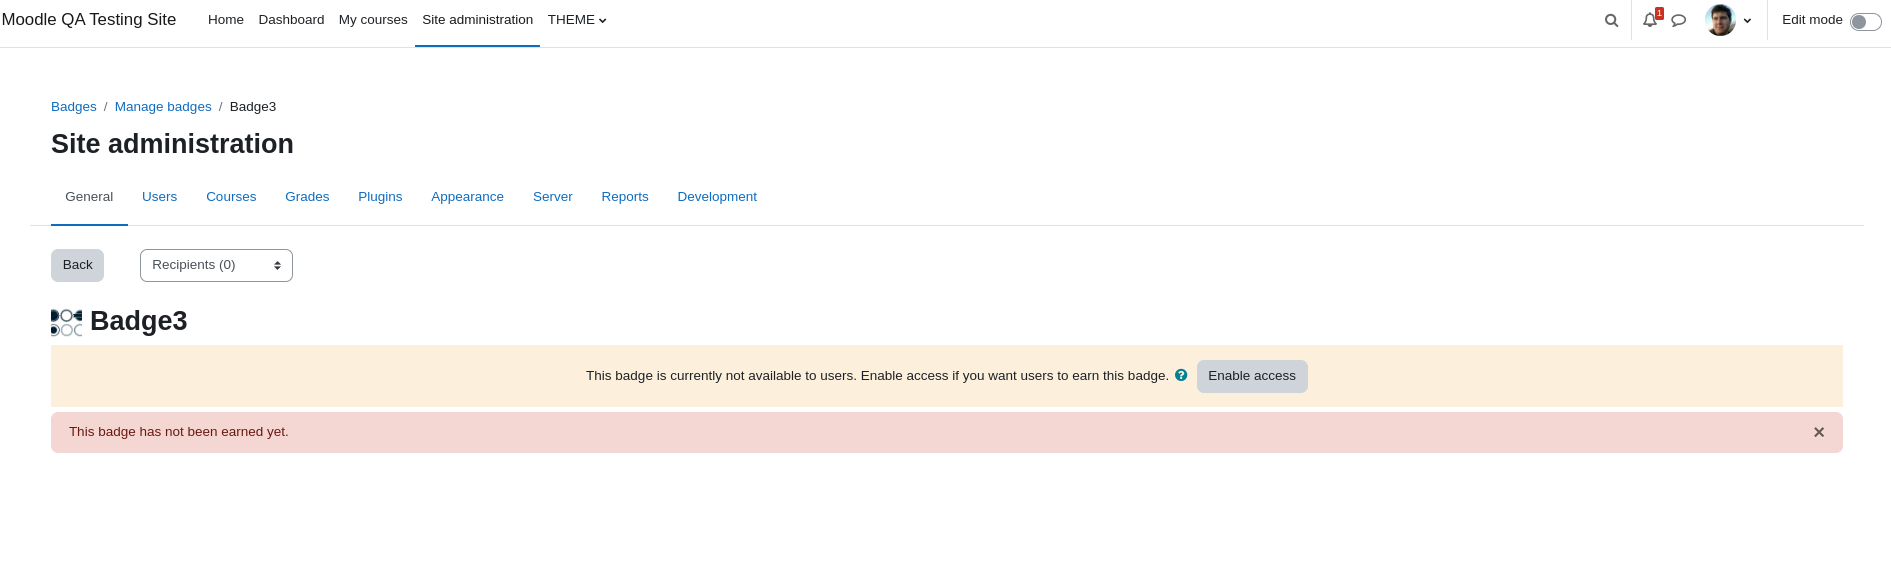This screenshot has height=570, width=1891.
Task: Click the Enable access button
Action: coord(1252,376)
